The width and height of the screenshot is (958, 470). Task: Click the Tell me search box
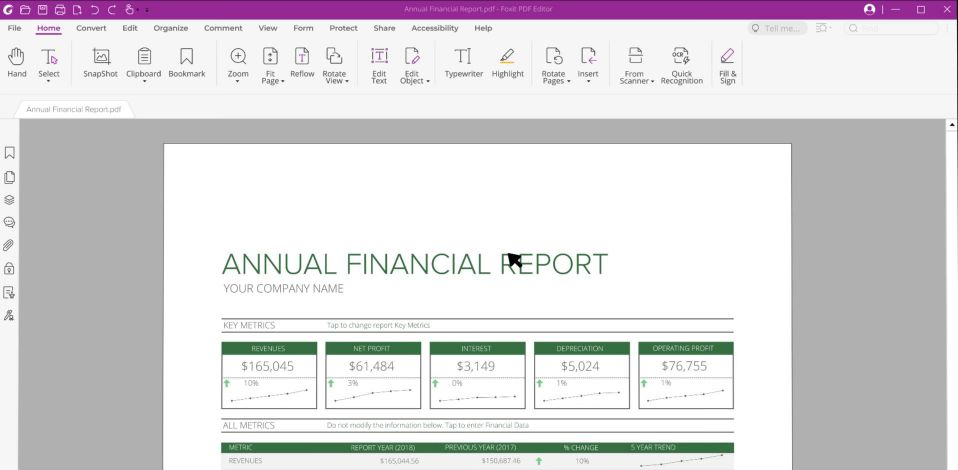777,28
